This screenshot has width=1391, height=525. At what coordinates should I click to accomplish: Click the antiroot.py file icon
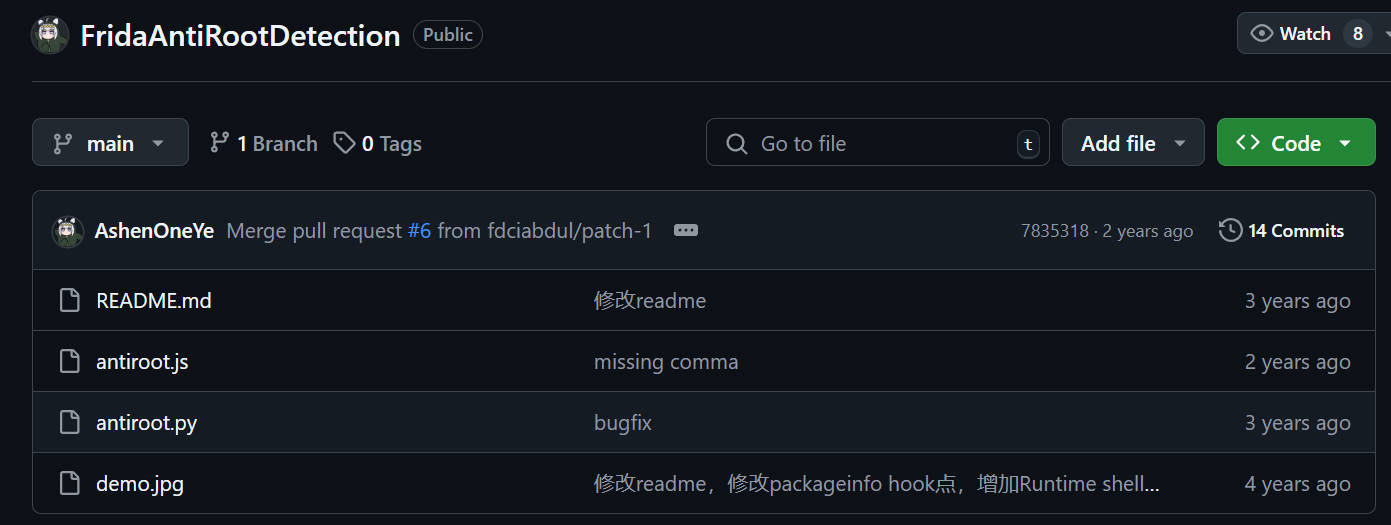(69, 423)
